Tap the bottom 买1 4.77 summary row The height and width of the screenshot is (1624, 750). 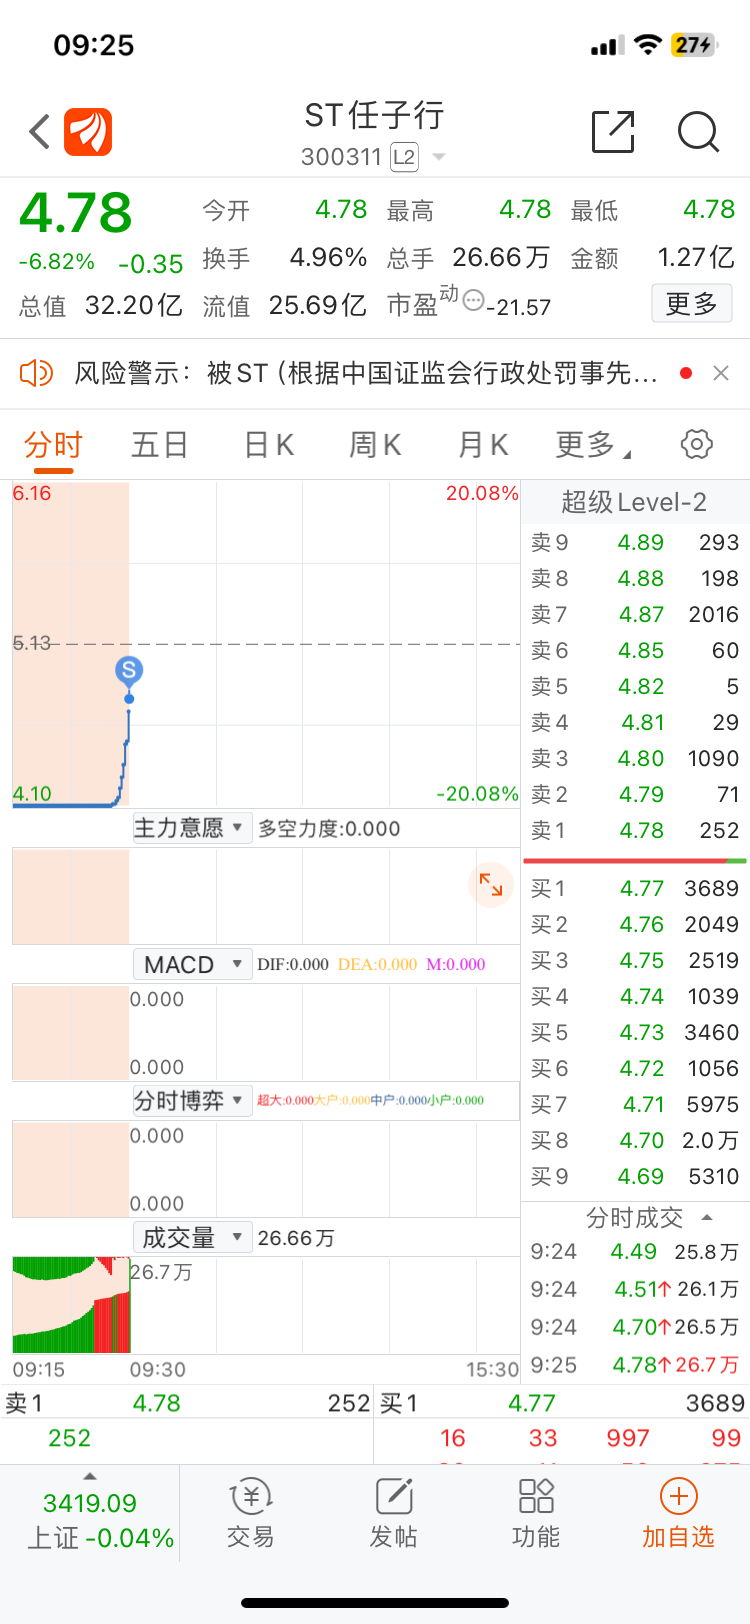(x=562, y=1403)
